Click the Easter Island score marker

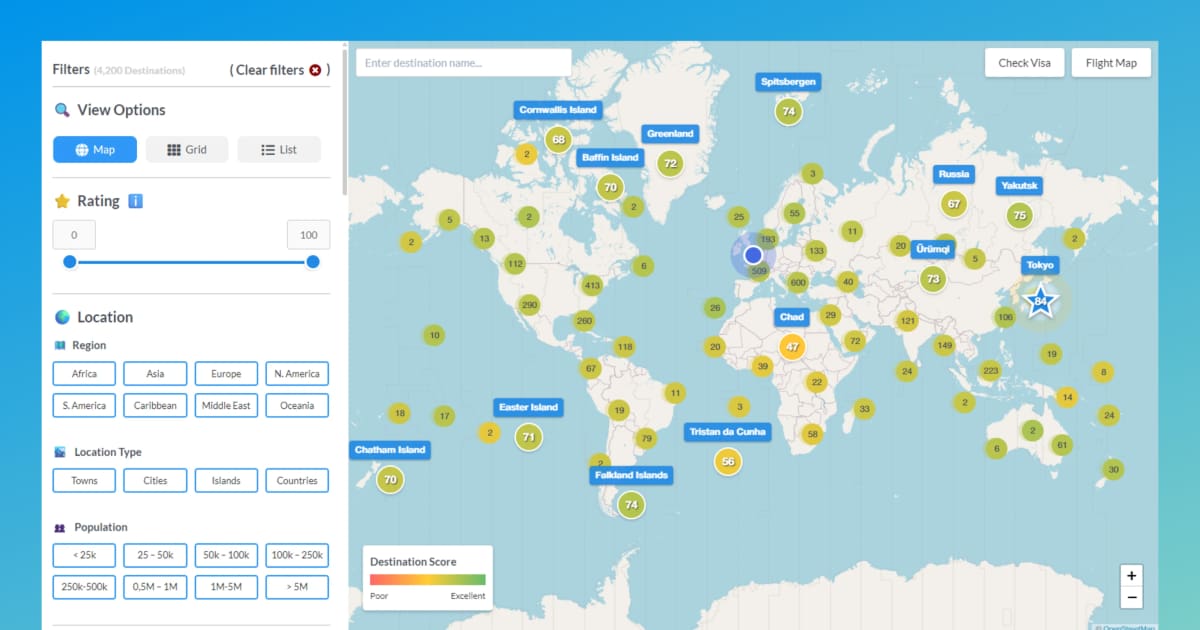(x=528, y=437)
